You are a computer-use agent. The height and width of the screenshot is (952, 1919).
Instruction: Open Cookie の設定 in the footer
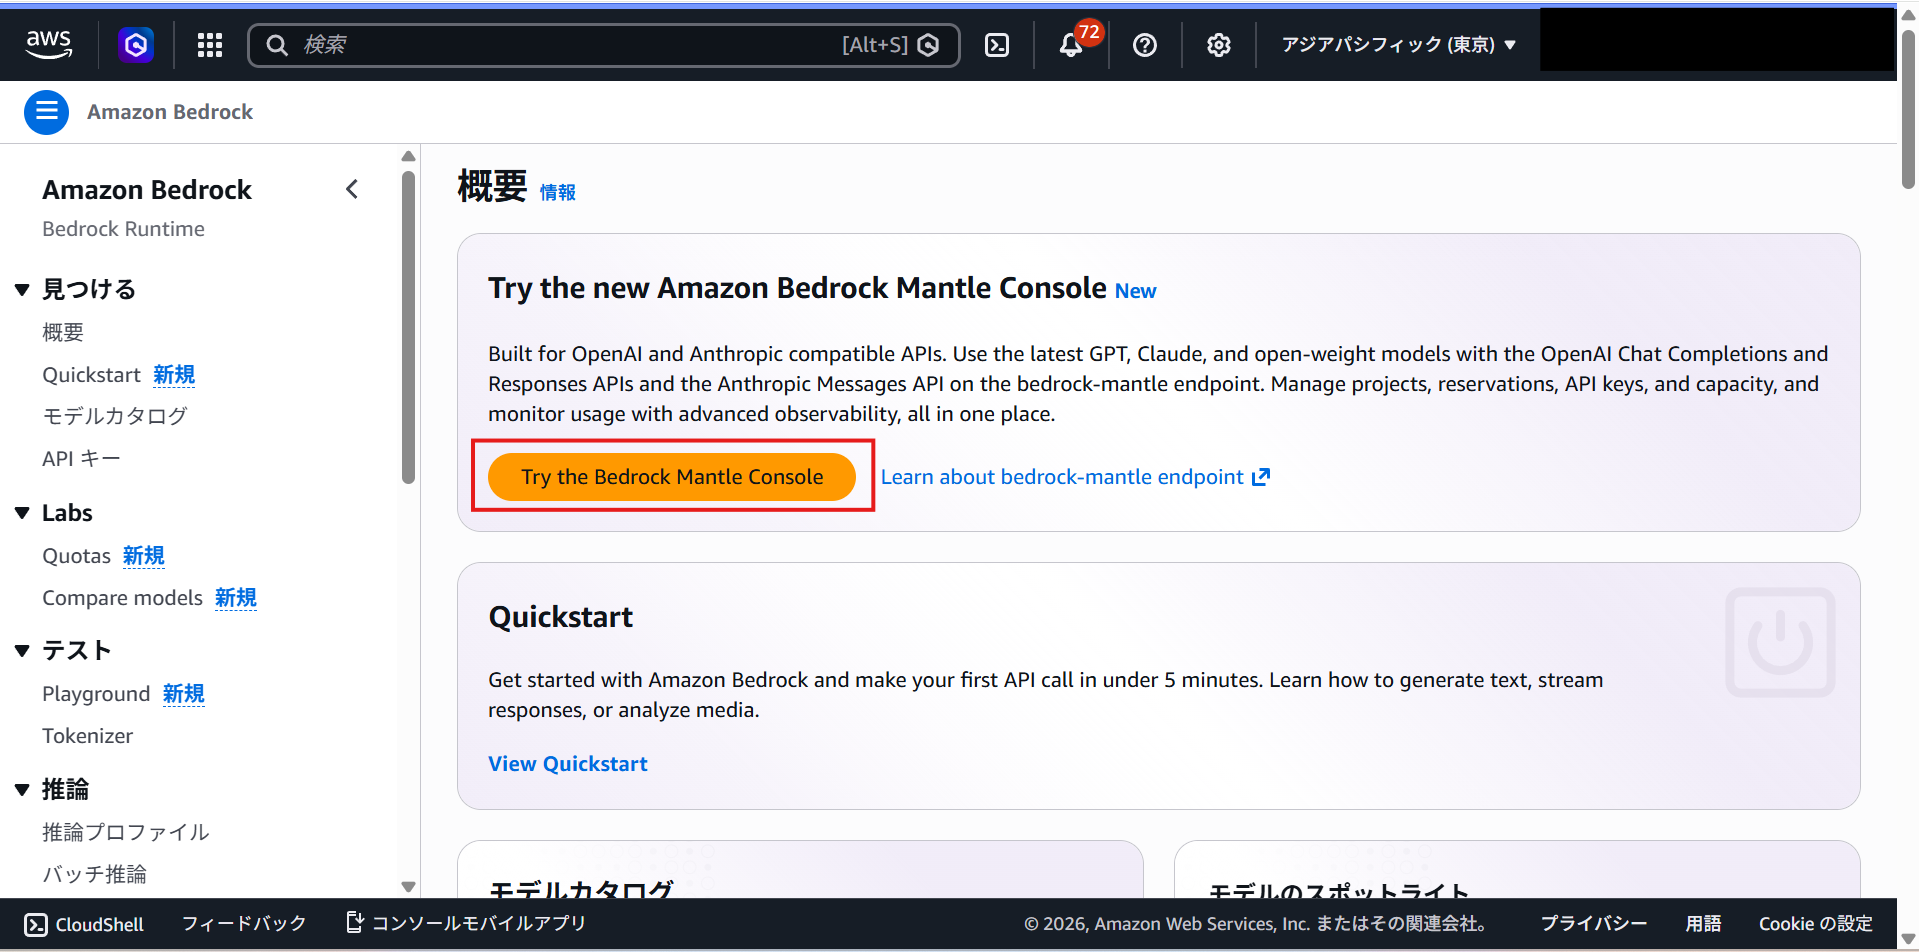(x=1815, y=924)
